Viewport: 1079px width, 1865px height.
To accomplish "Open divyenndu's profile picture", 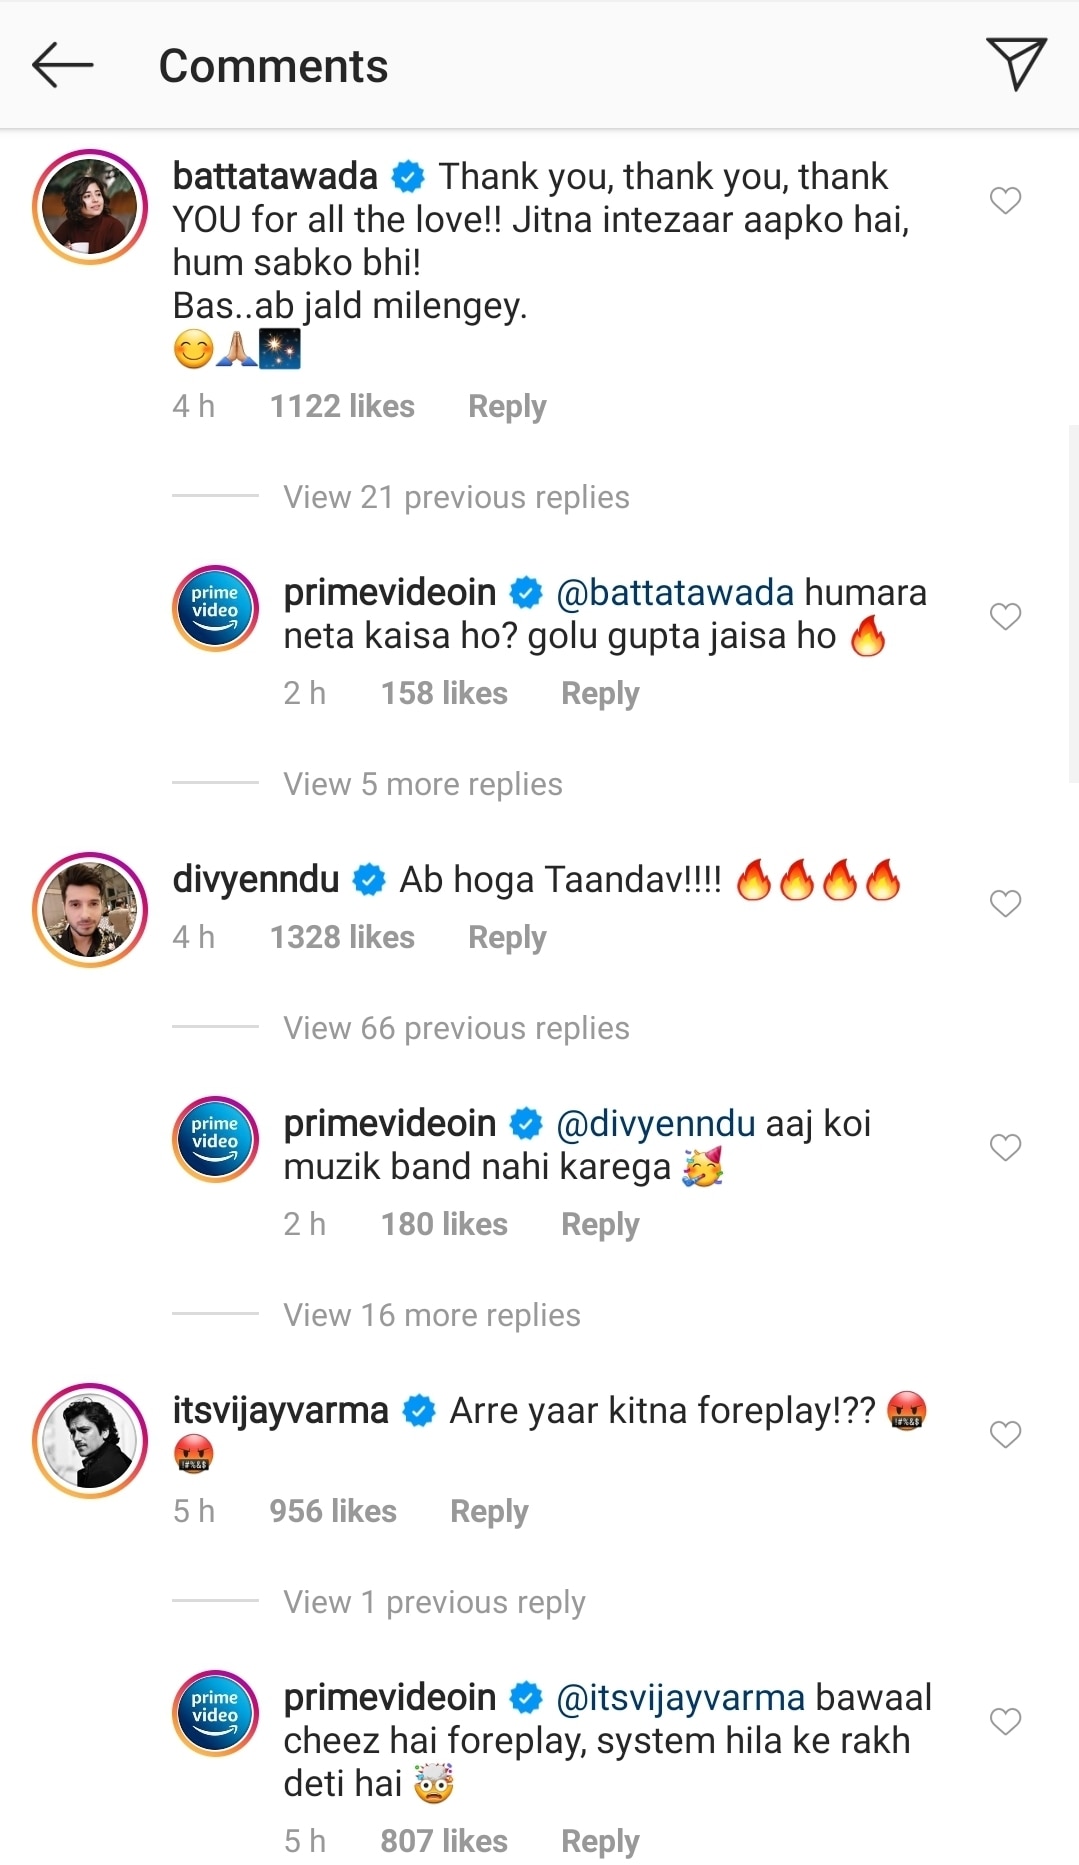I will 90,910.
